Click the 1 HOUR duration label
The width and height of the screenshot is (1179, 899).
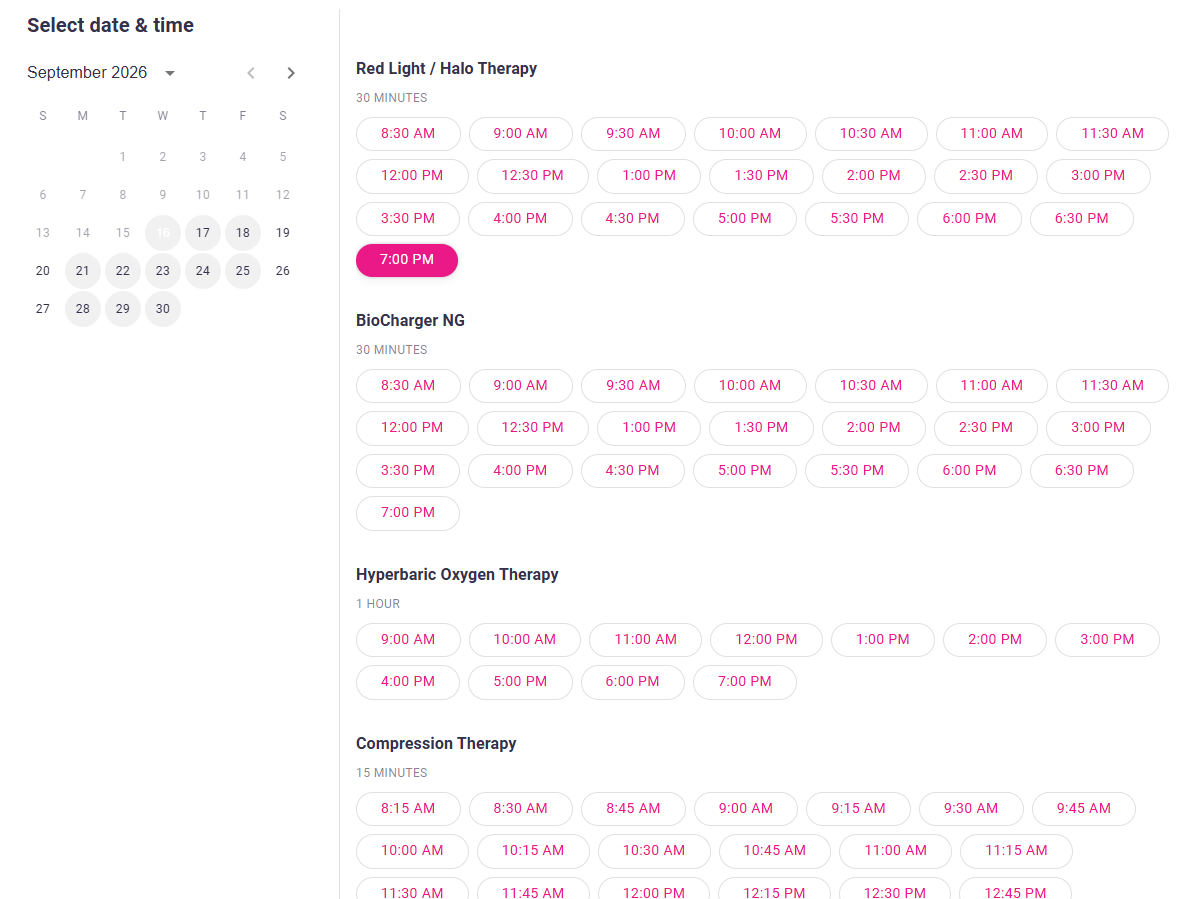378,604
